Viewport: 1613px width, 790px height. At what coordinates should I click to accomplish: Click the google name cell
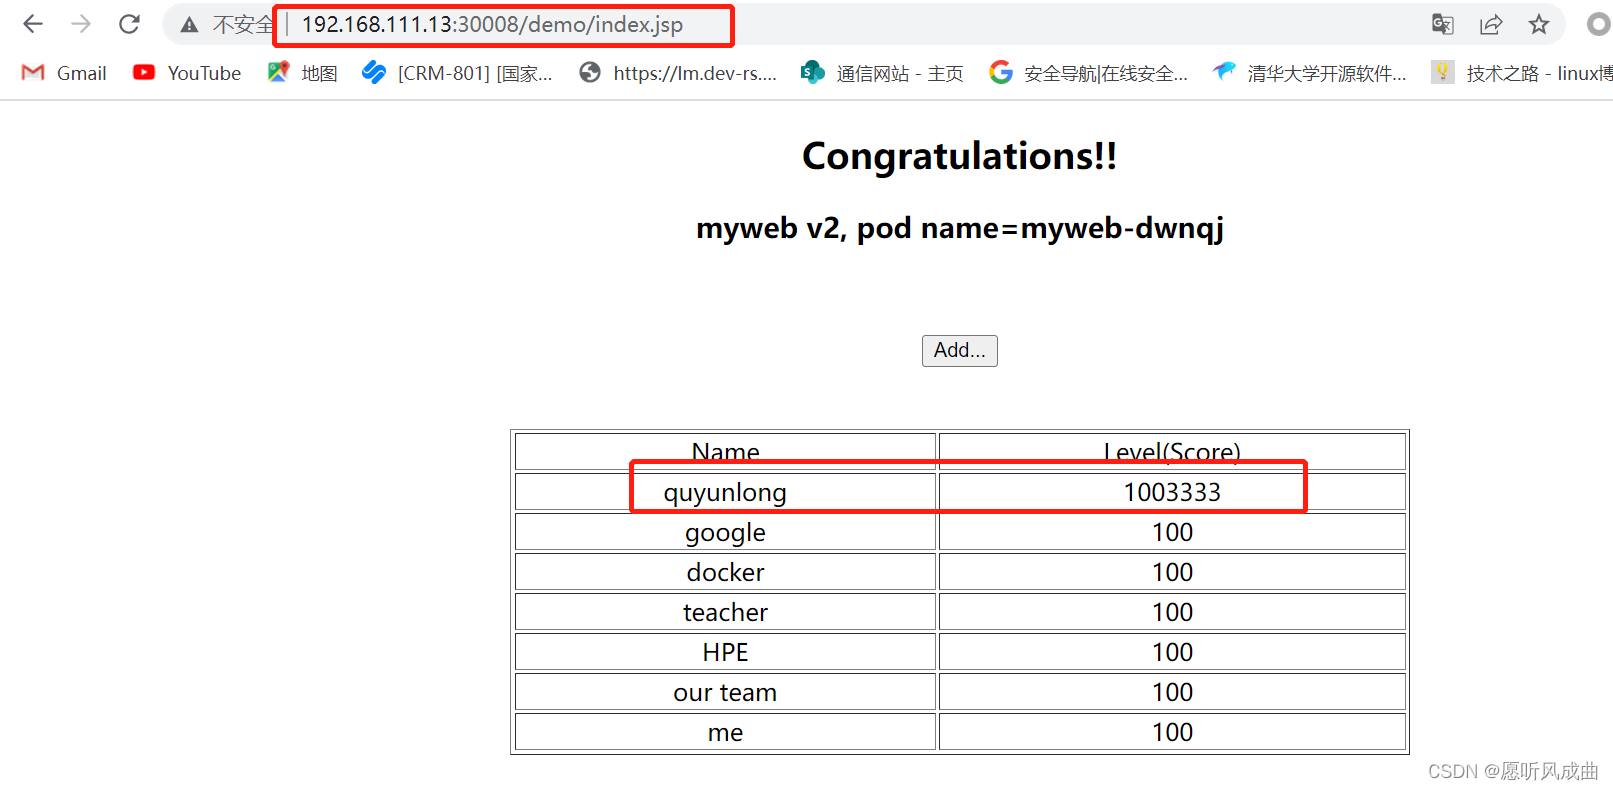(x=726, y=532)
